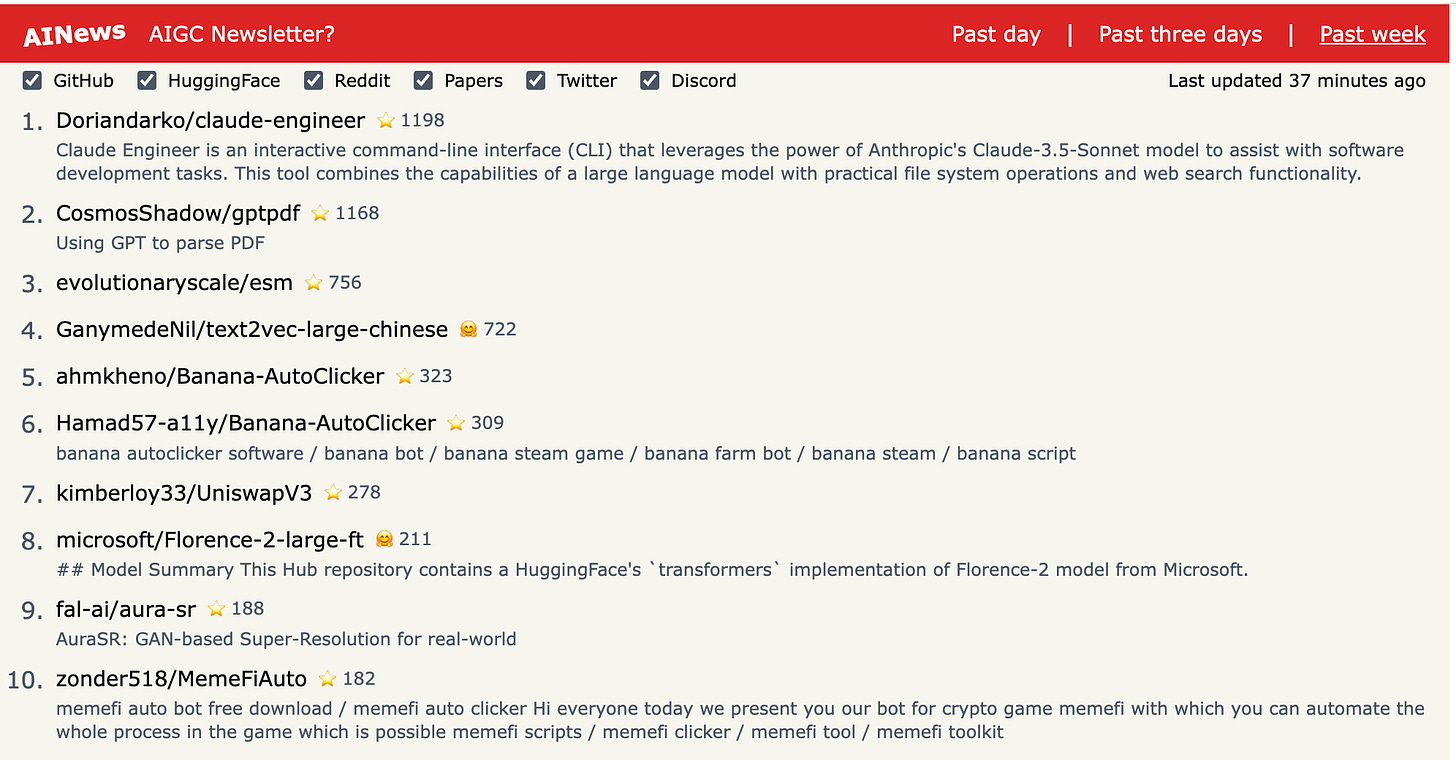The width and height of the screenshot is (1456, 760).
Task: Toggle the Papers source checkbox
Action: point(424,81)
